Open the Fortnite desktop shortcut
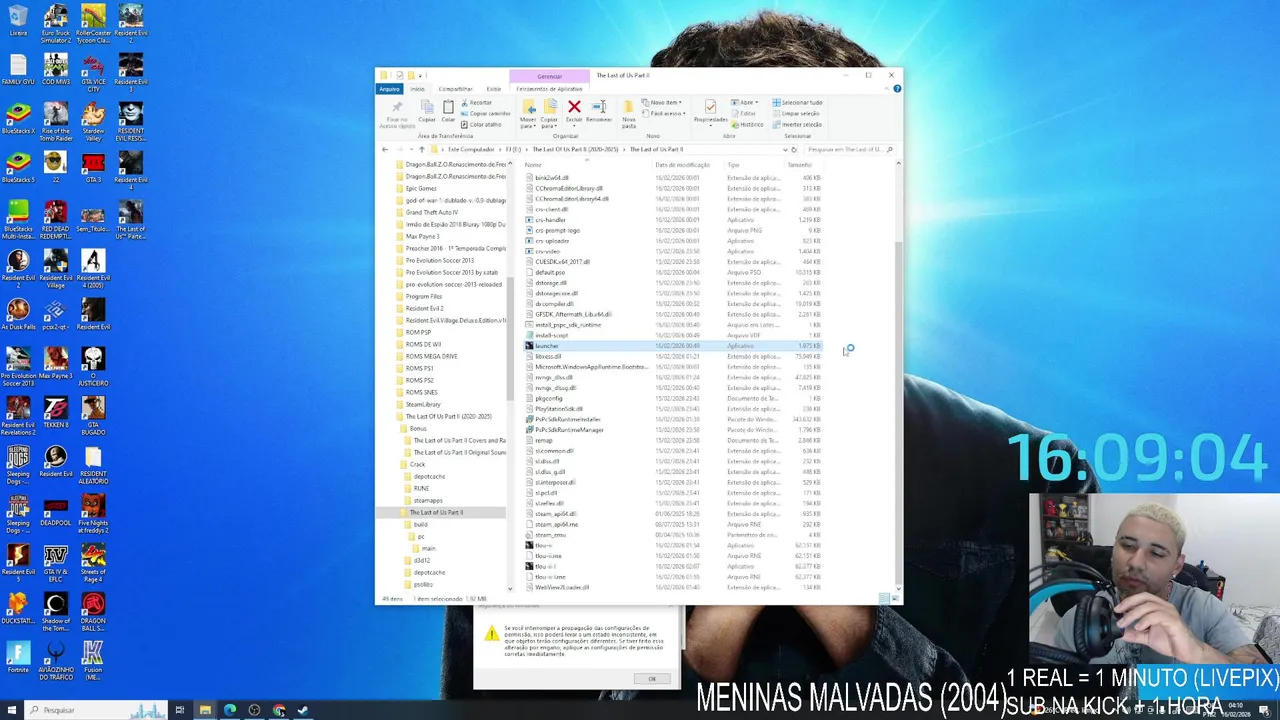Image resolution: width=1280 pixels, height=720 pixels. pos(18,657)
